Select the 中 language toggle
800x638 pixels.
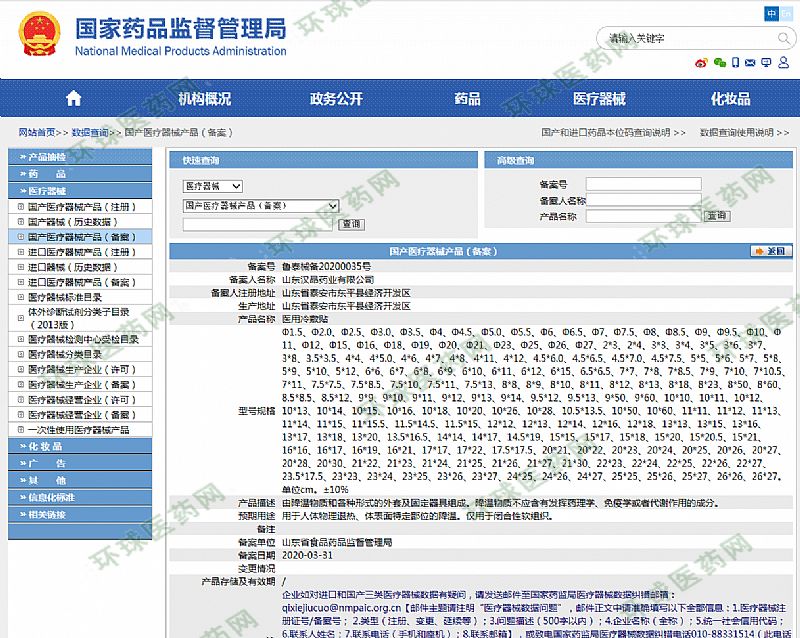point(771,13)
